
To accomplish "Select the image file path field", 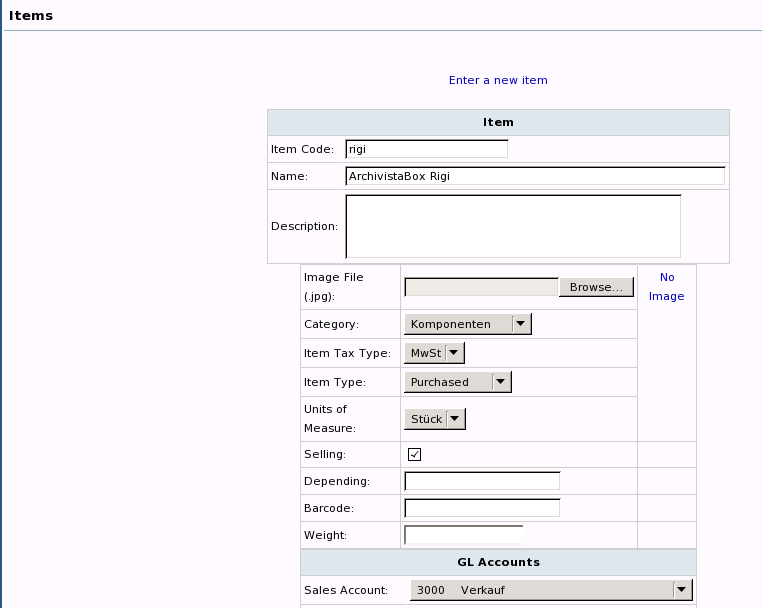I will click(482, 287).
